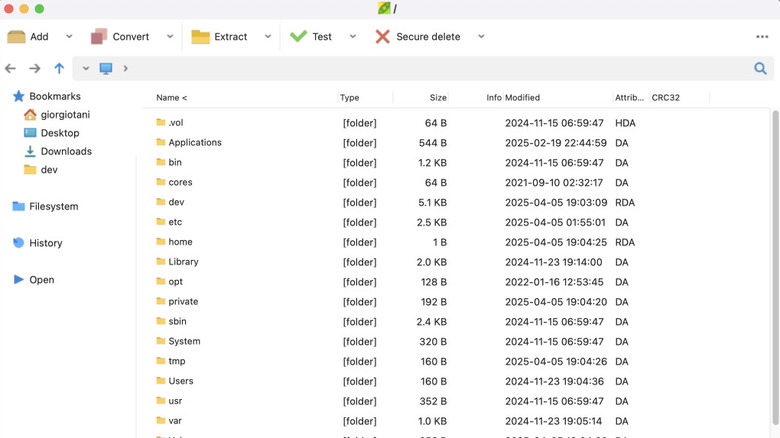The width and height of the screenshot is (780, 438).
Task: Open the navigation history dropdown chevron
Action: tap(86, 68)
